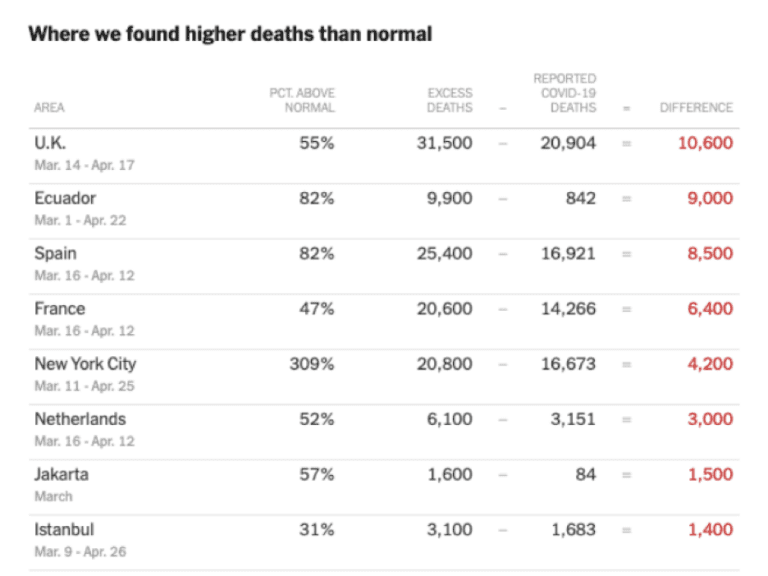The height and width of the screenshot is (576, 768).
Task: Click the 842 reported deaths value
Action: pos(581,198)
